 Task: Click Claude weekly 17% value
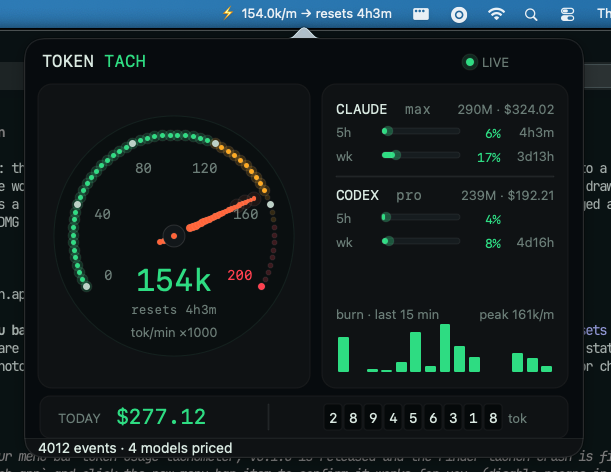pos(489,157)
